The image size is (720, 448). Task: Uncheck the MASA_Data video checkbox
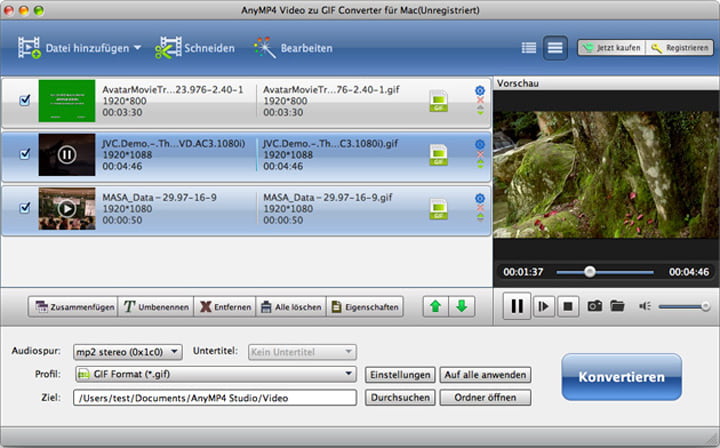point(25,208)
